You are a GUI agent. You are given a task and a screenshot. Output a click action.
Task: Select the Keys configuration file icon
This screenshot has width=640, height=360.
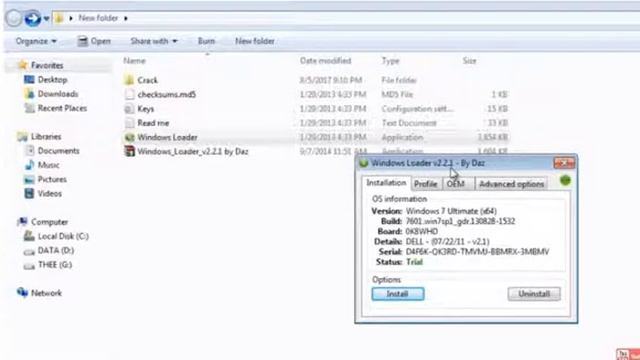[129, 109]
